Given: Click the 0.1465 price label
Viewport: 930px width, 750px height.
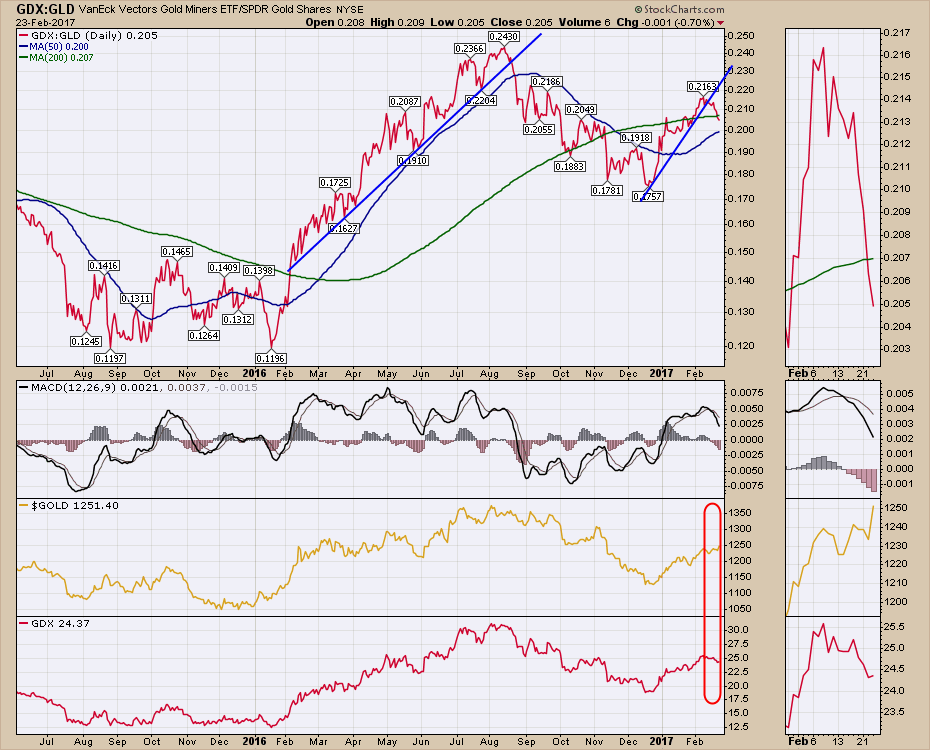Looking at the screenshot, I should coord(177,251).
